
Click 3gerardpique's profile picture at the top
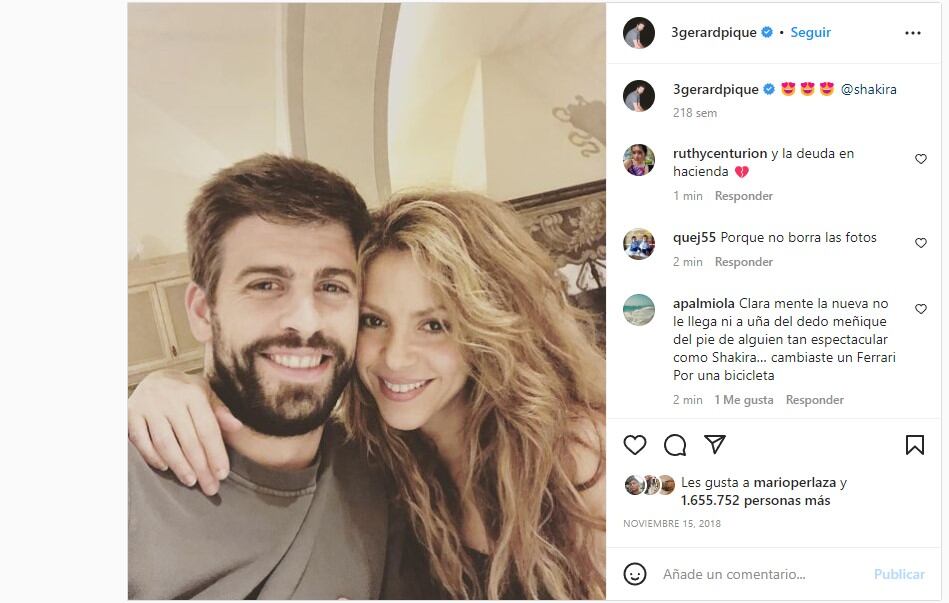pyautogui.click(x=637, y=31)
